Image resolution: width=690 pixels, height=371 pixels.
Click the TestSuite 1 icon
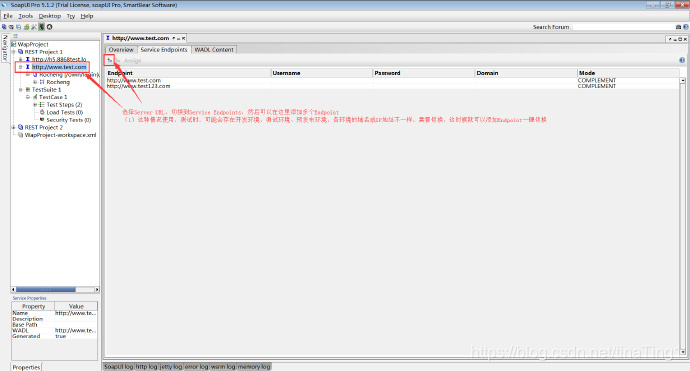(x=28, y=89)
